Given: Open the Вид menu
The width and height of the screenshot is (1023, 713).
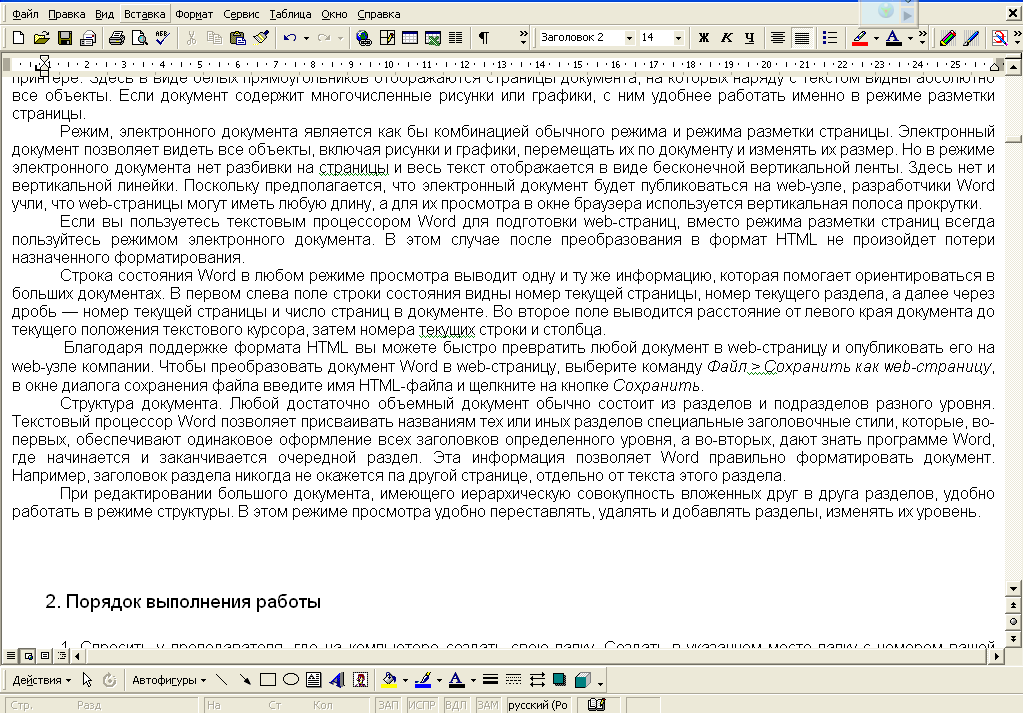Looking at the screenshot, I should coord(104,14).
